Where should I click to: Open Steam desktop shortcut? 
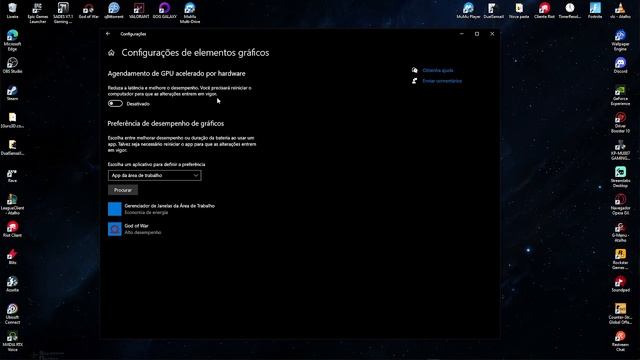[x=12, y=93]
